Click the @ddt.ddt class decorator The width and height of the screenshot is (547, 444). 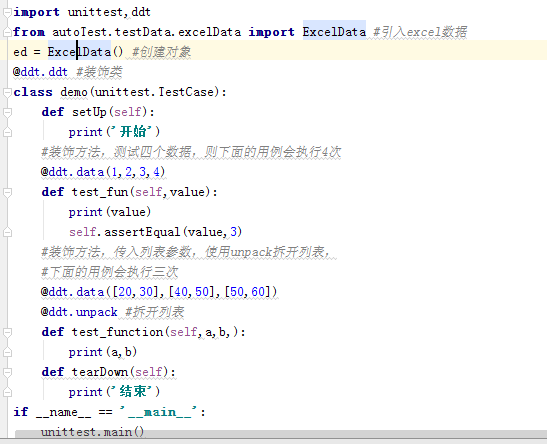click(x=40, y=72)
